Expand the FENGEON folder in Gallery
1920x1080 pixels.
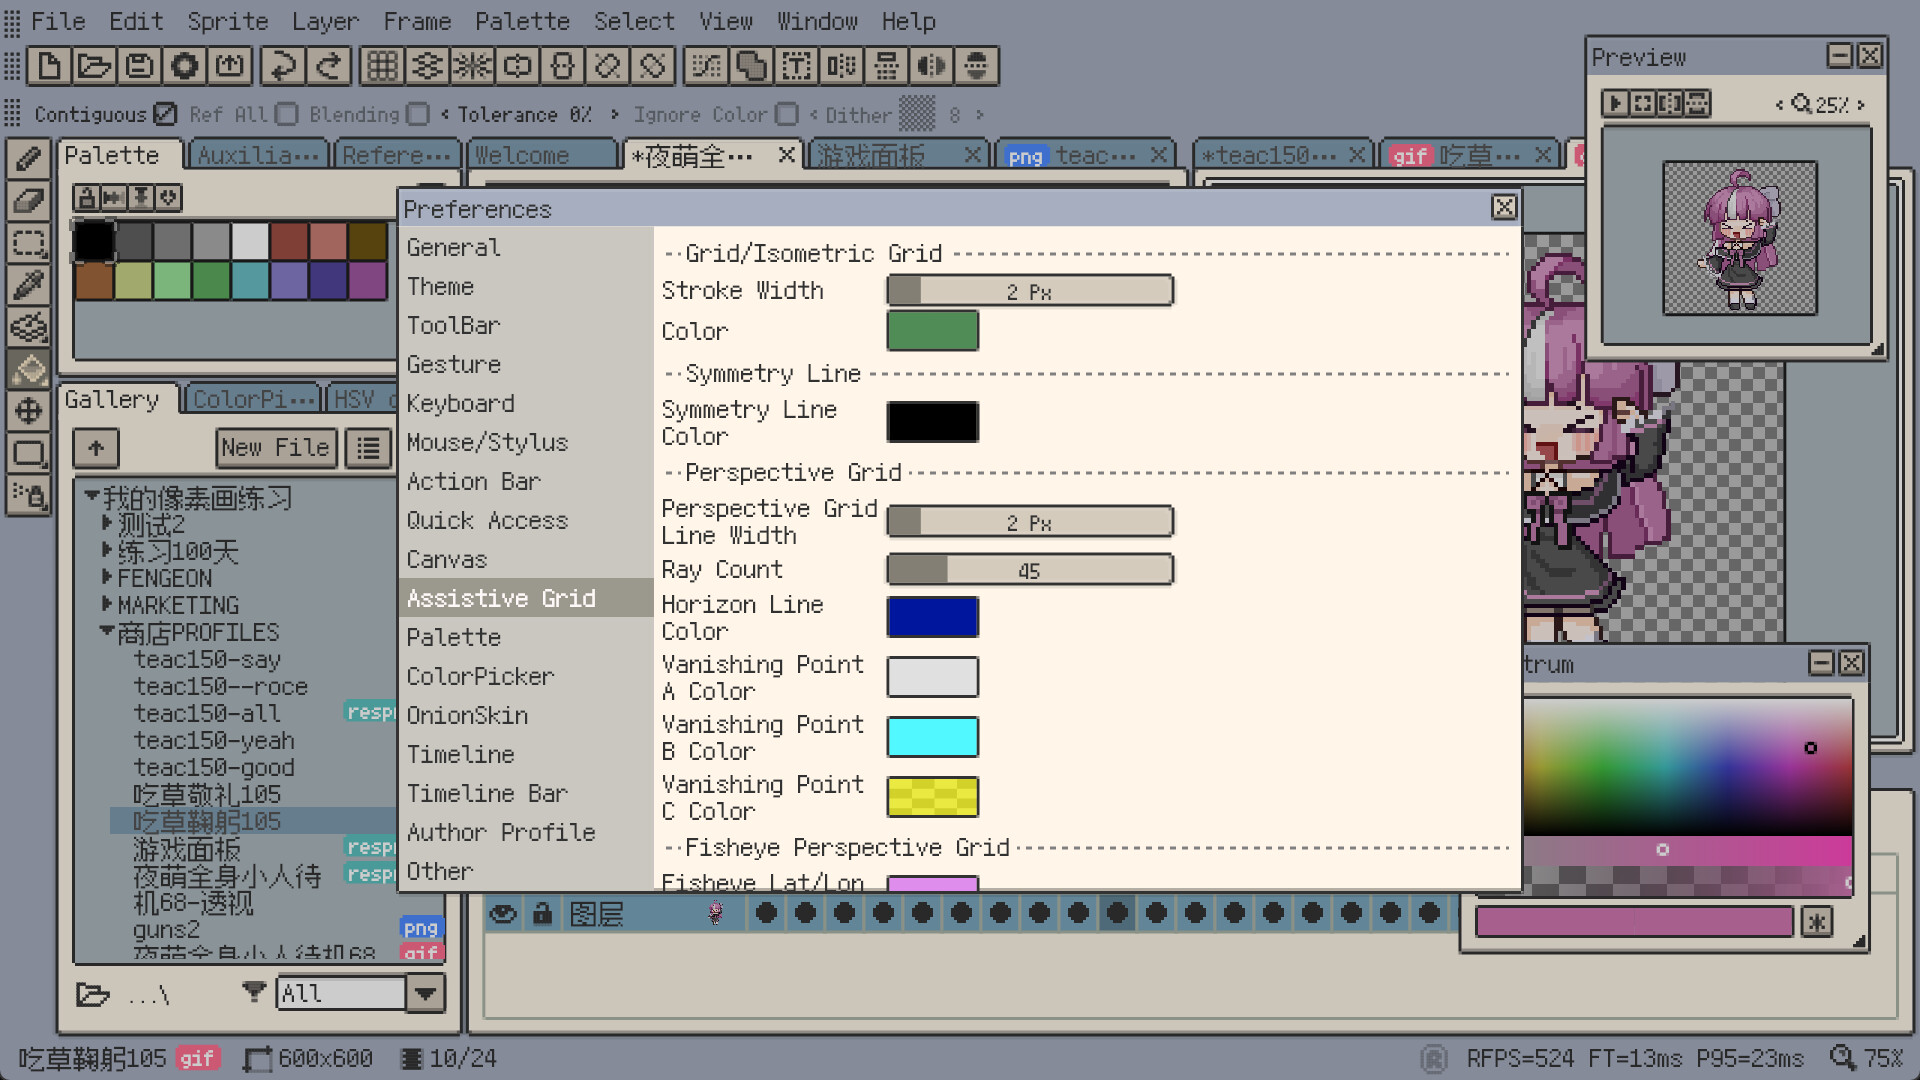107,578
